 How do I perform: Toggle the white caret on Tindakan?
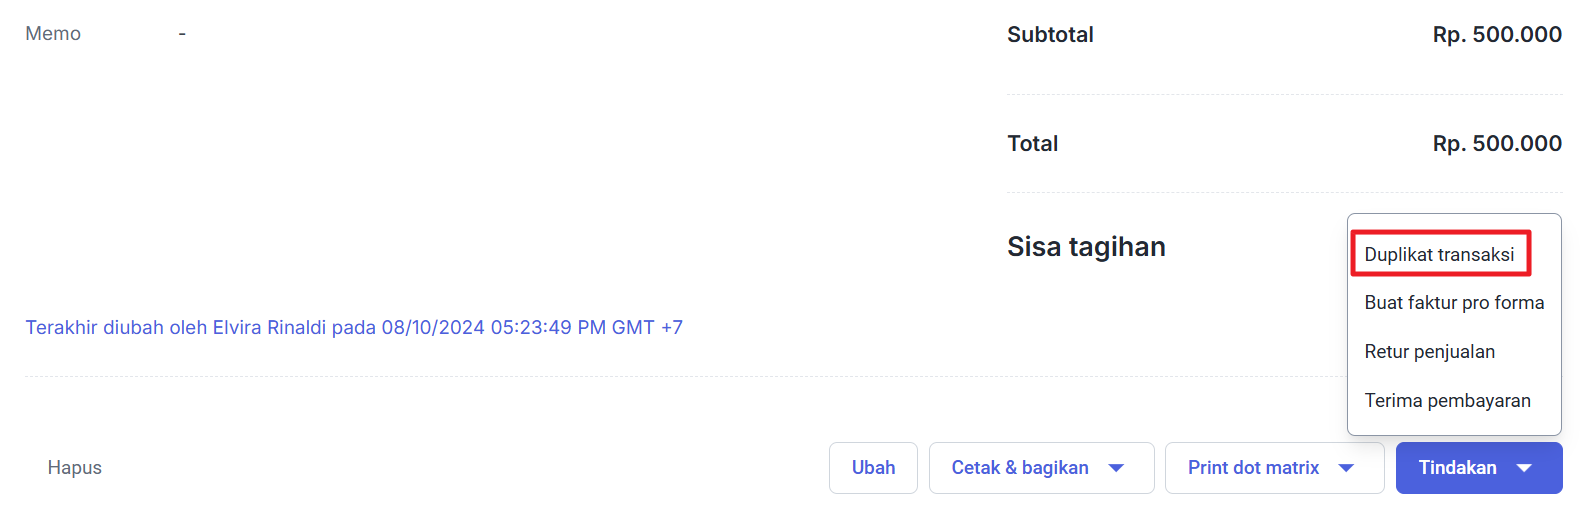[1524, 468]
